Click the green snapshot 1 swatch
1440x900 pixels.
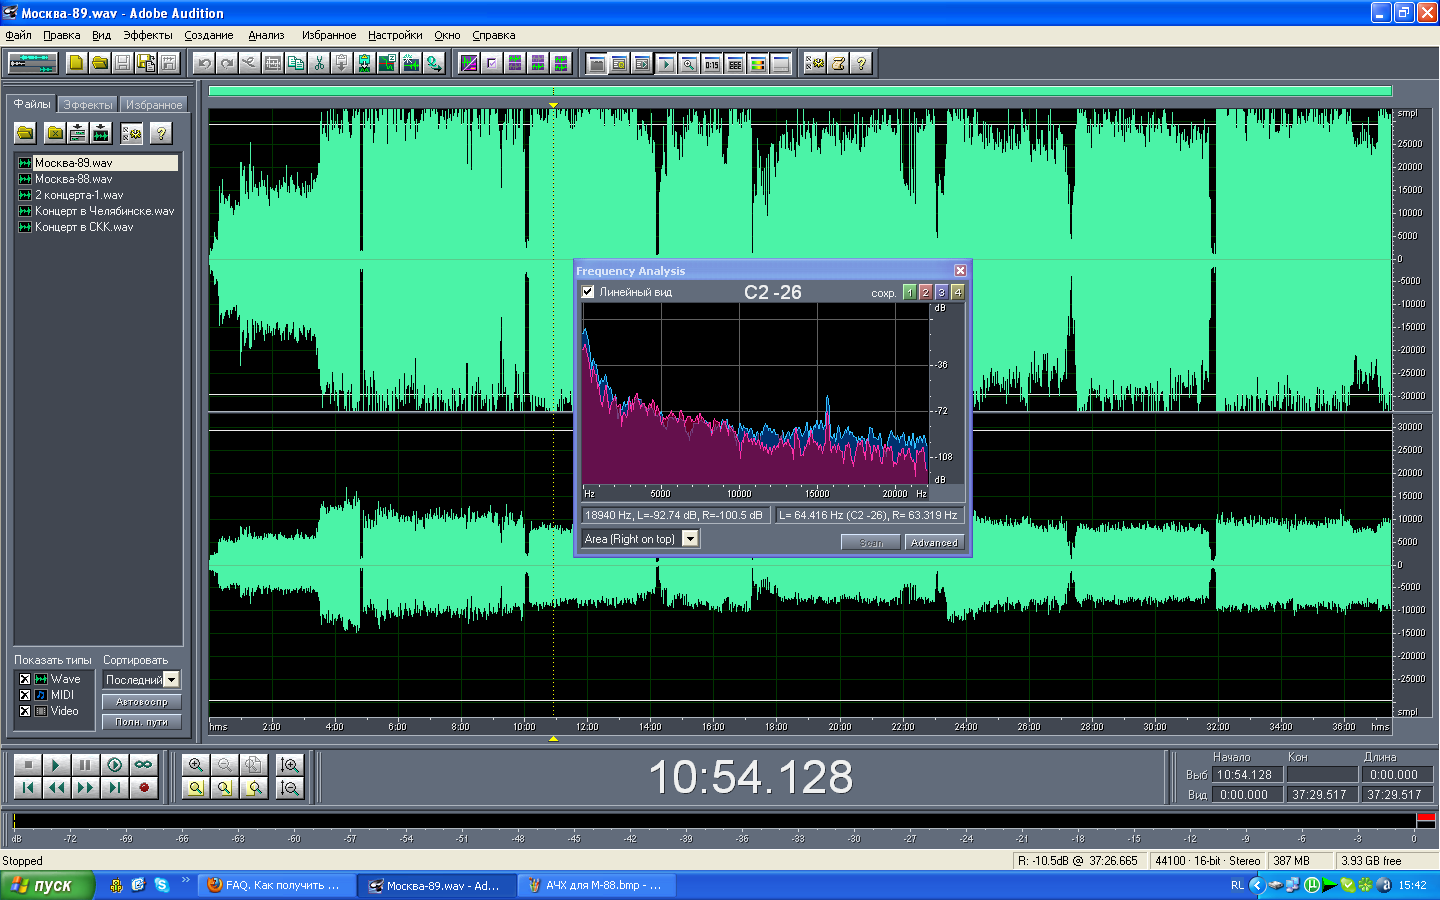[909, 293]
